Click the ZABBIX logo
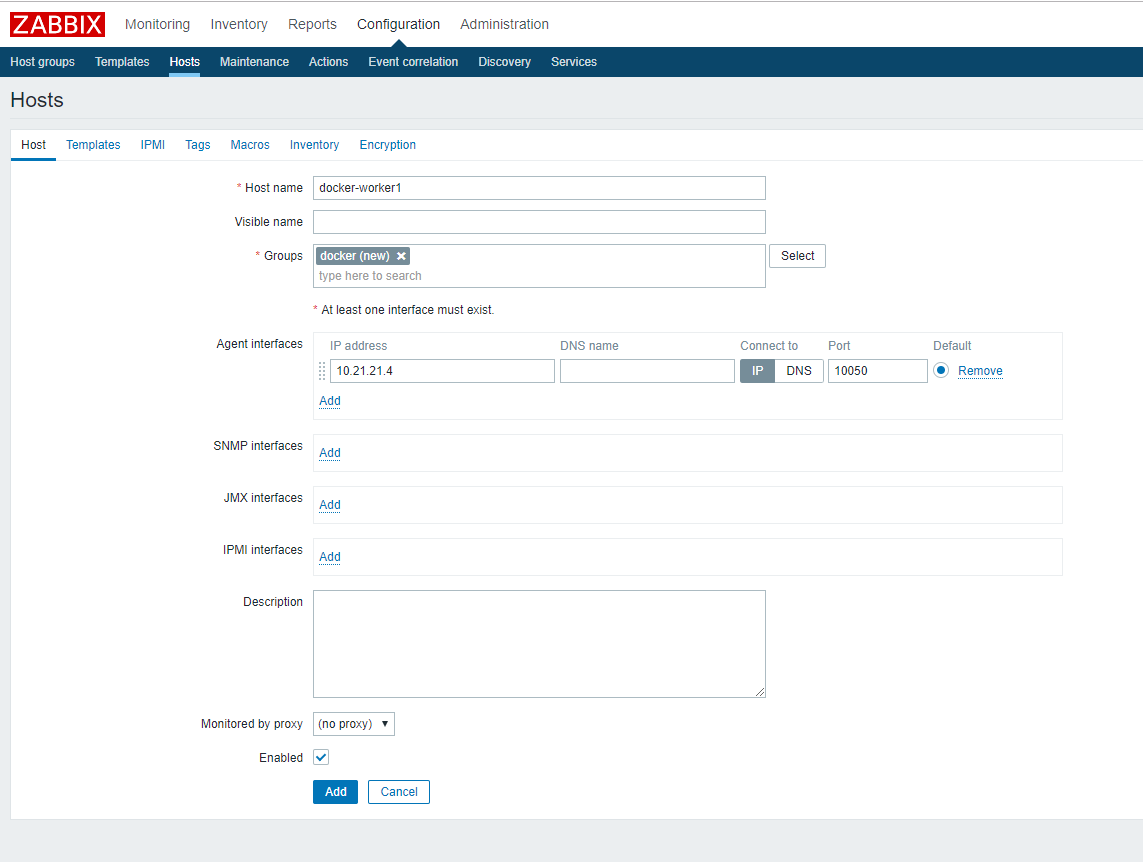The width and height of the screenshot is (1143, 862). [x=57, y=24]
